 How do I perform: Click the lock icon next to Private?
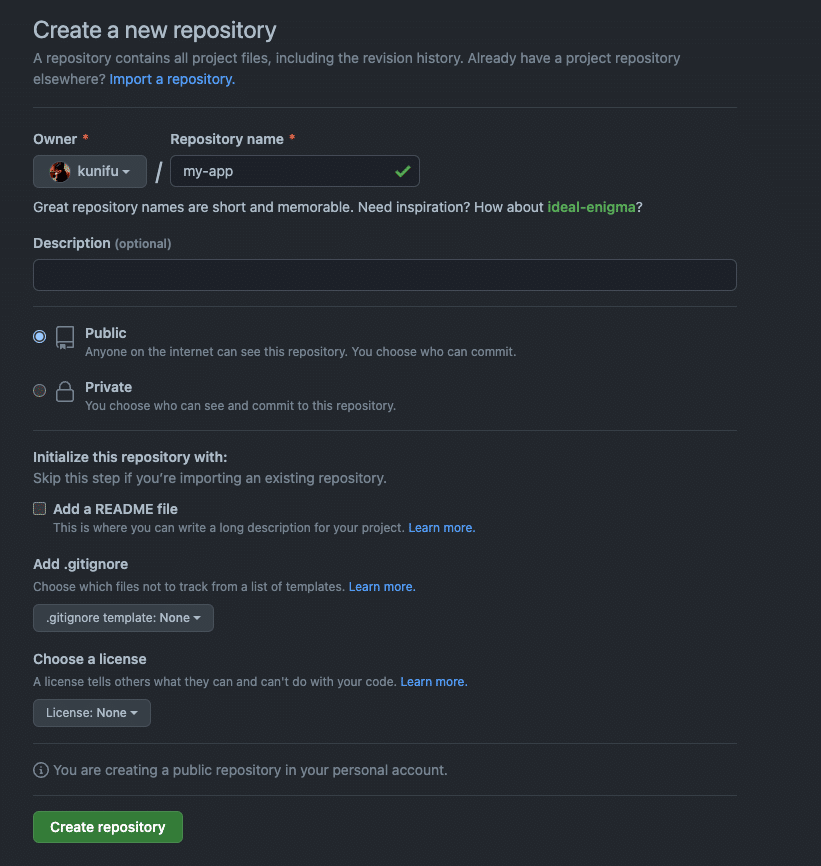[x=64, y=392]
